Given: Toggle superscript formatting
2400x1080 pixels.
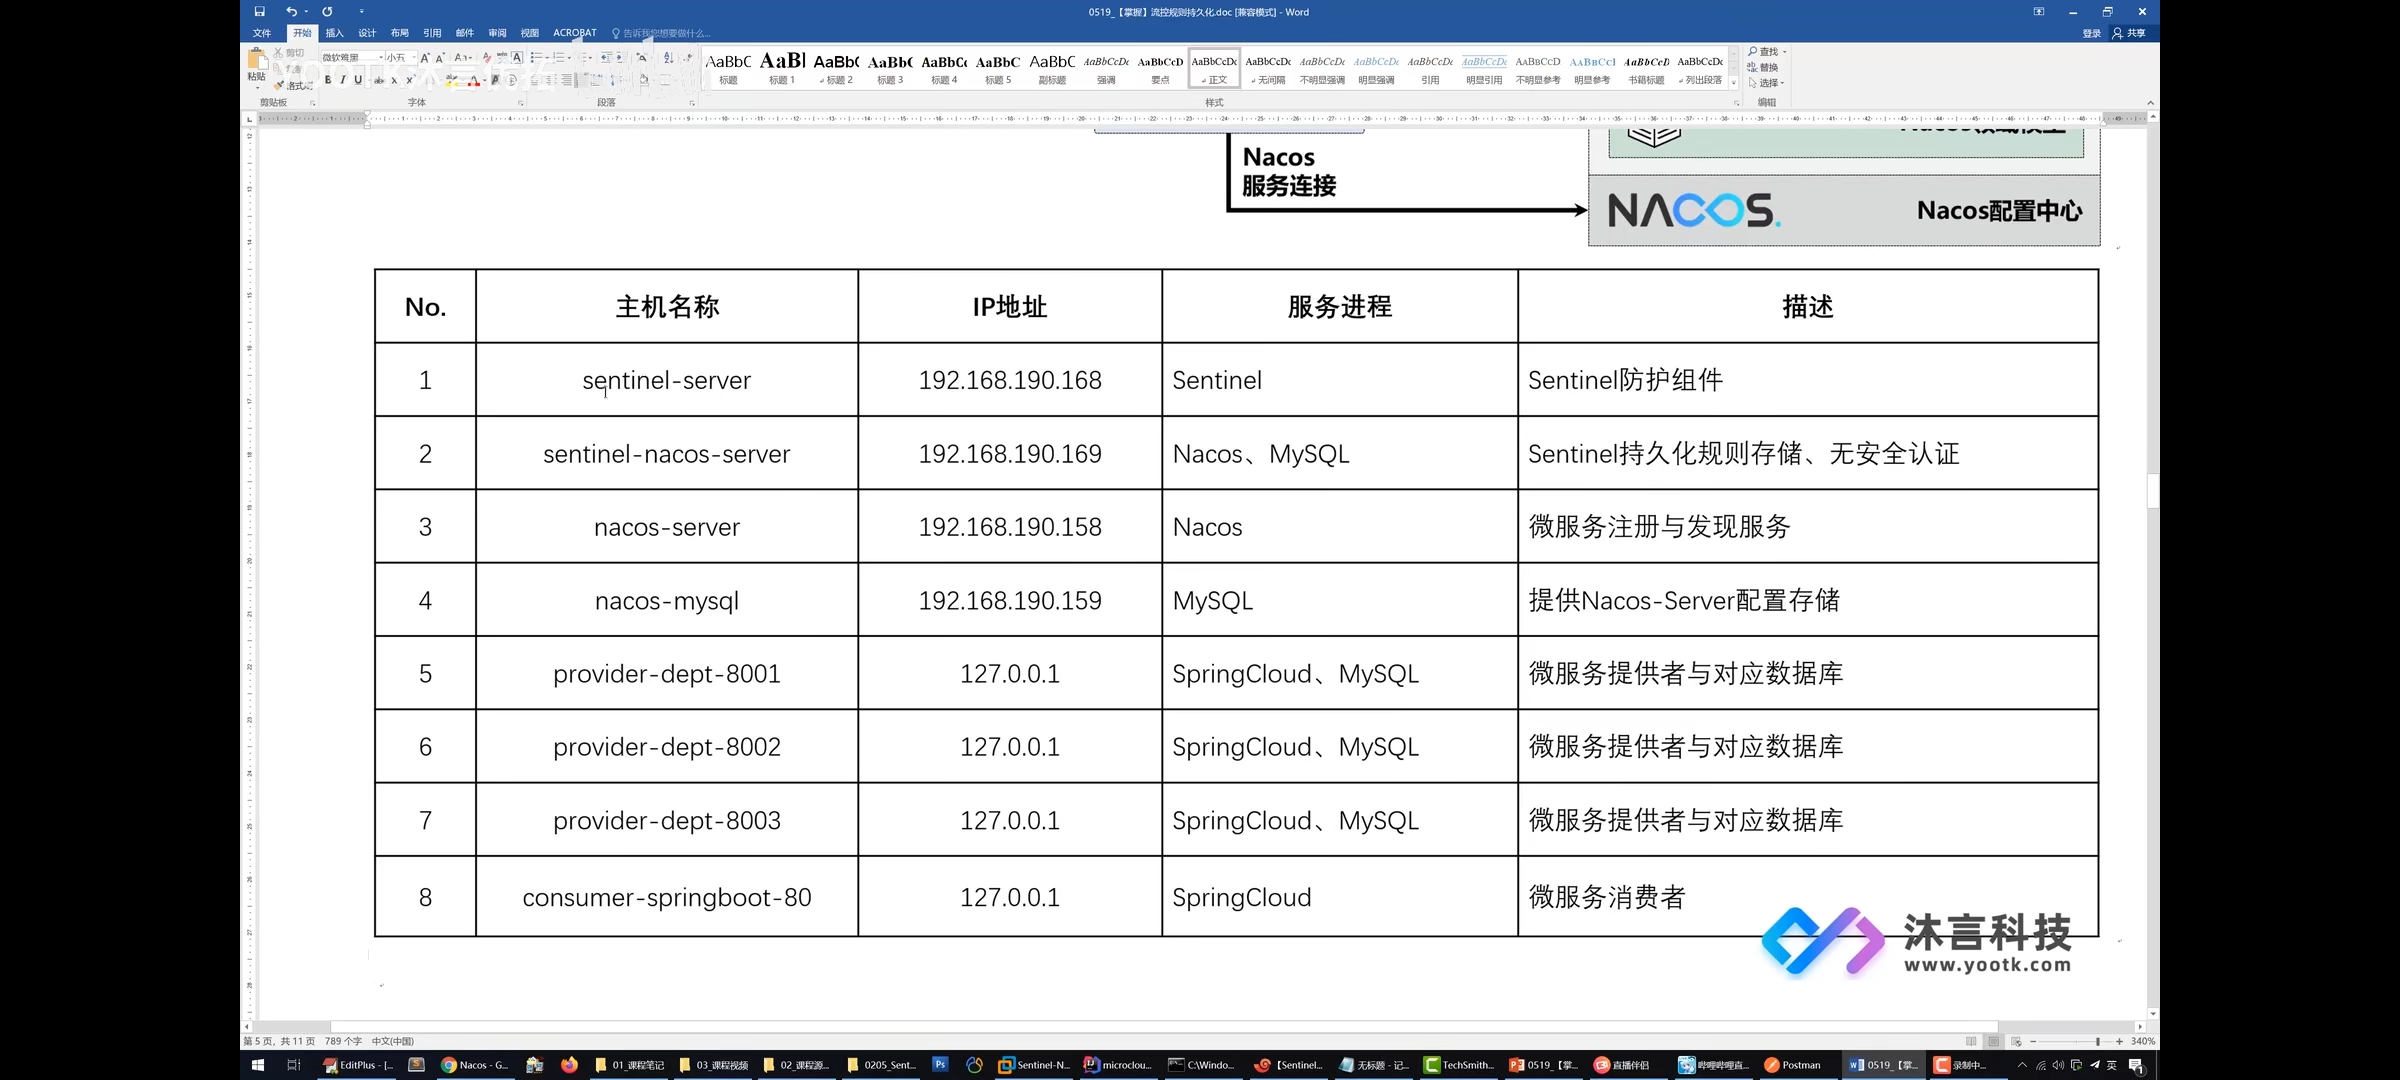Looking at the screenshot, I should click(410, 80).
